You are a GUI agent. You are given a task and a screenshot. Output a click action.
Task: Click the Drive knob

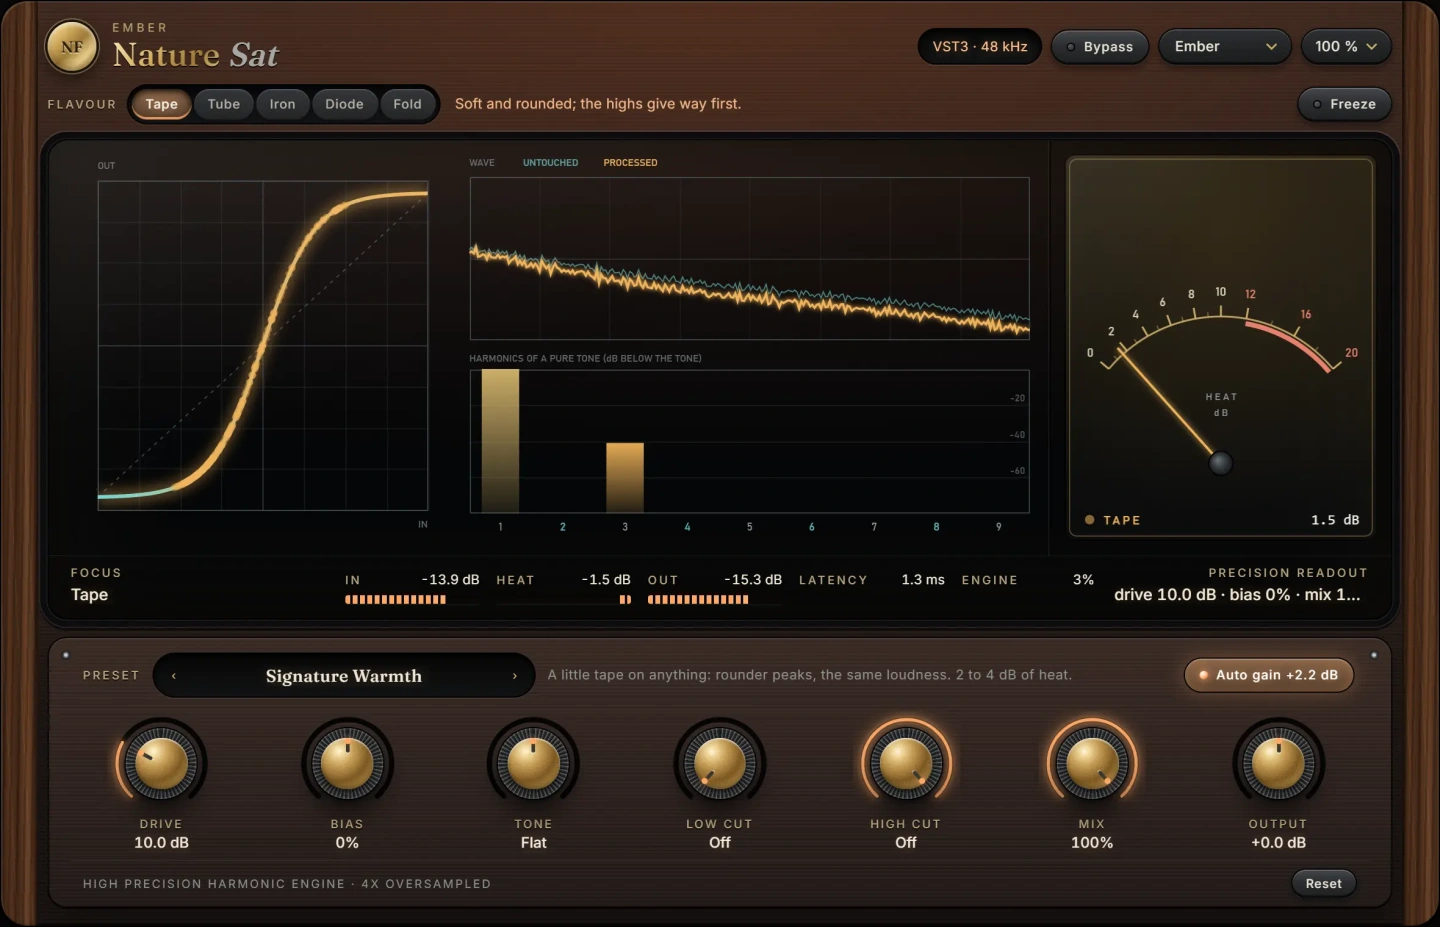click(x=161, y=764)
